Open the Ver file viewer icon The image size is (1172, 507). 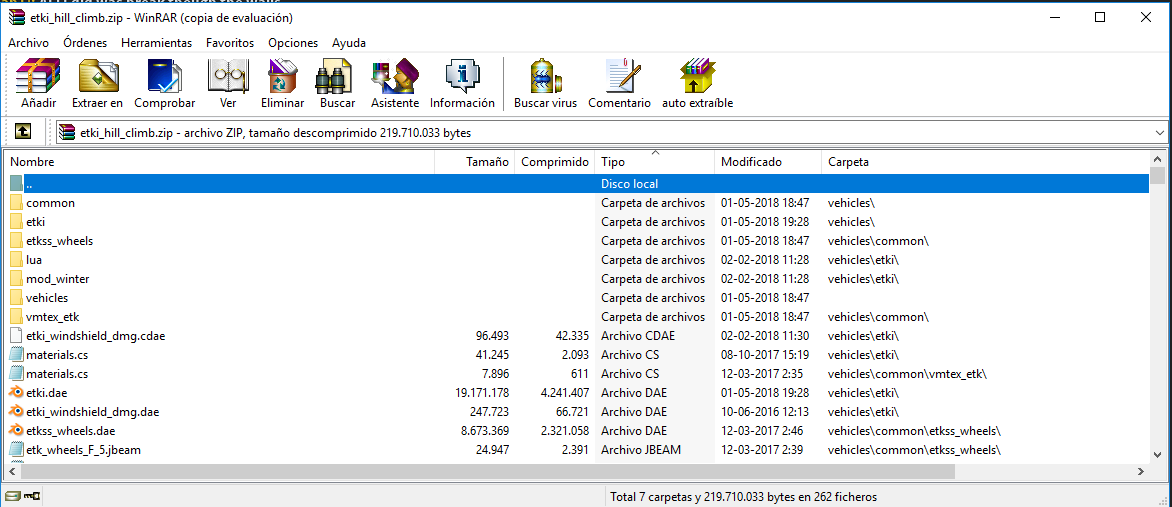pyautogui.click(x=228, y=76)
